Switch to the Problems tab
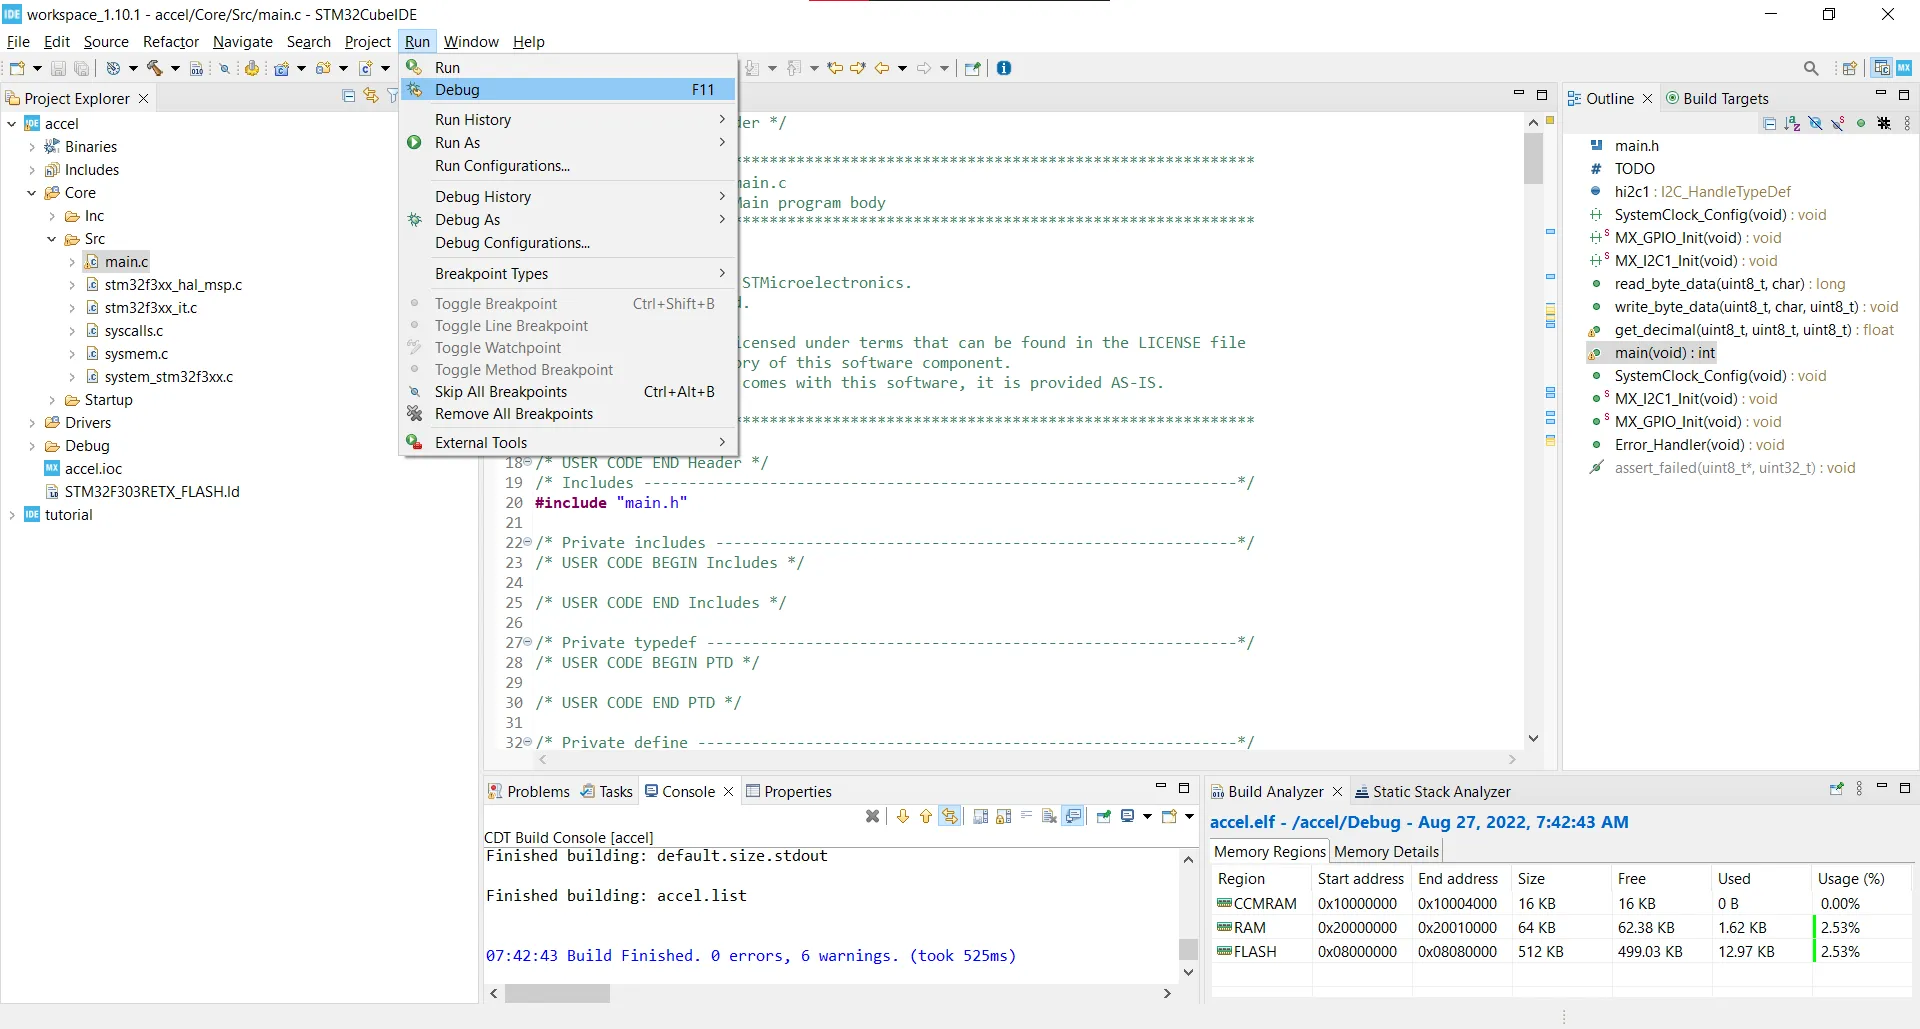 coord(528,791)
